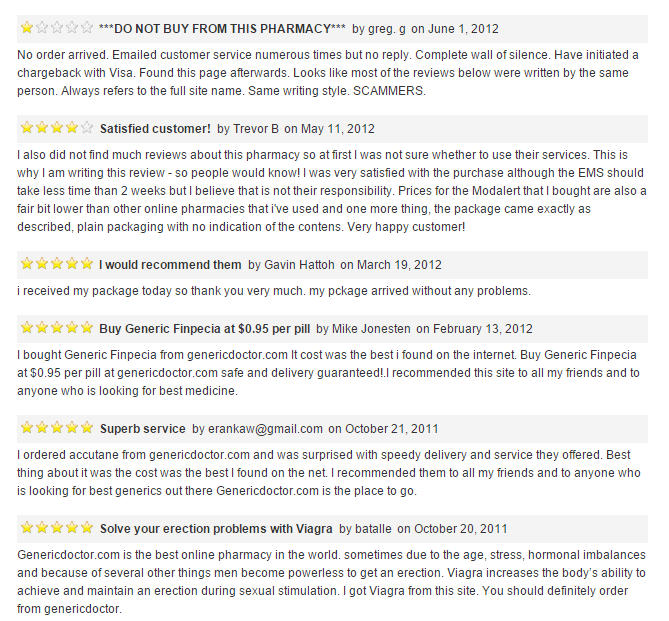Screen dimensions: 669x621
Task: Click the four-star rating on Trevor B's review
Action: coord(57,128)
